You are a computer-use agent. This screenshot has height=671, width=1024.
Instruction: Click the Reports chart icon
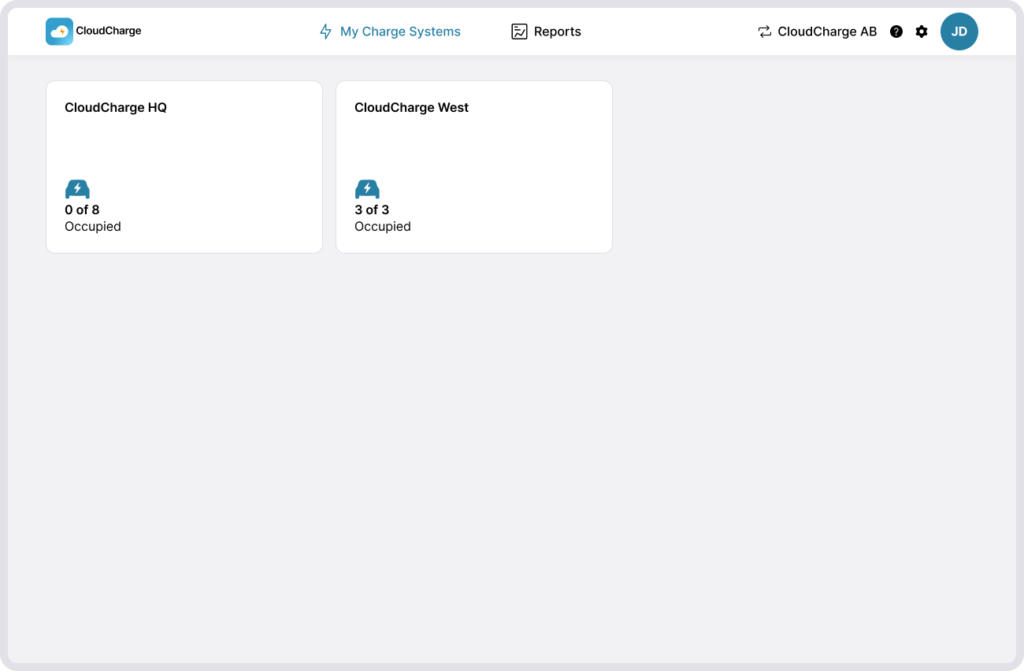[519, 31]
